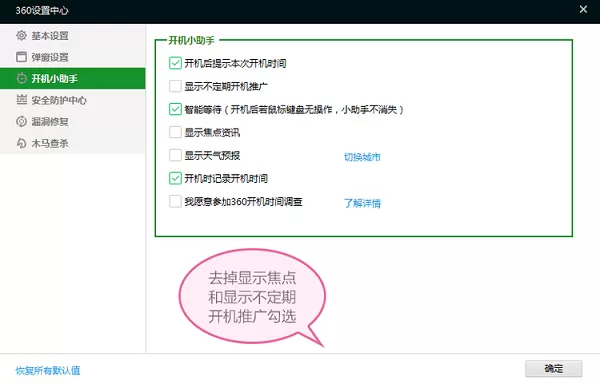Viewport: 600px width, 384px height.
Task: Select 开机小助手 sidebar entry
Action: 73,78
